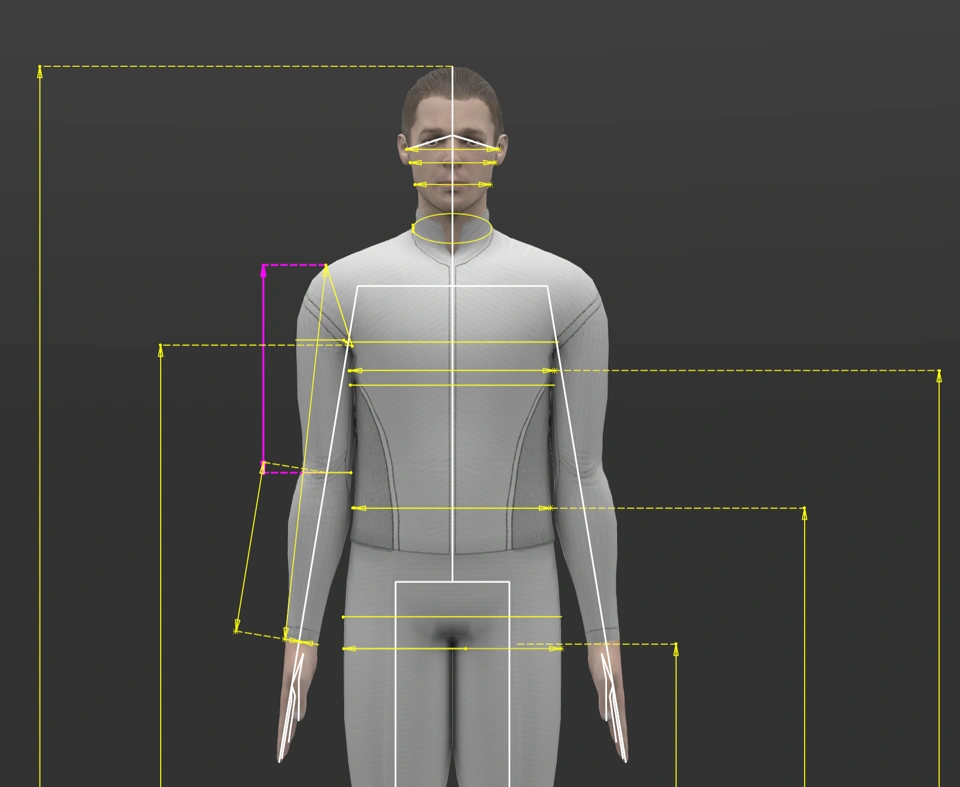Image resolution: width=960 pixels, height=787 pixels.
Task: Select the forearm length line outside the left arm
Action: [x=250, y=550]
